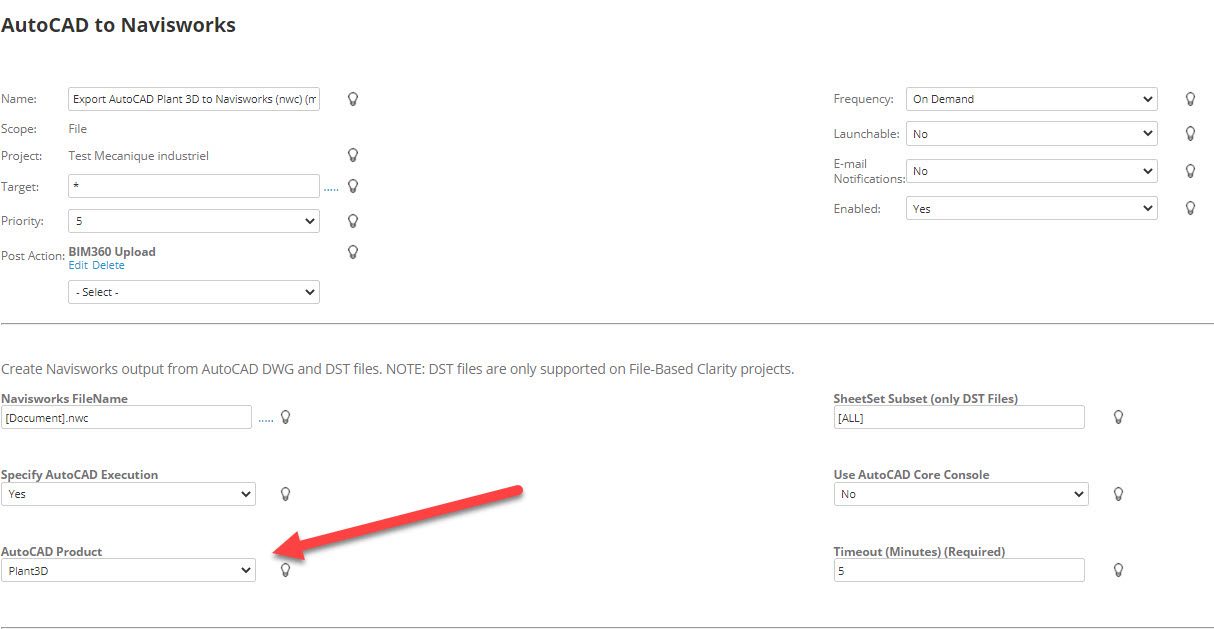
Task: Click the lightbulb icon beside Frequency dropdown
Action: click(x=1190, y=99)
